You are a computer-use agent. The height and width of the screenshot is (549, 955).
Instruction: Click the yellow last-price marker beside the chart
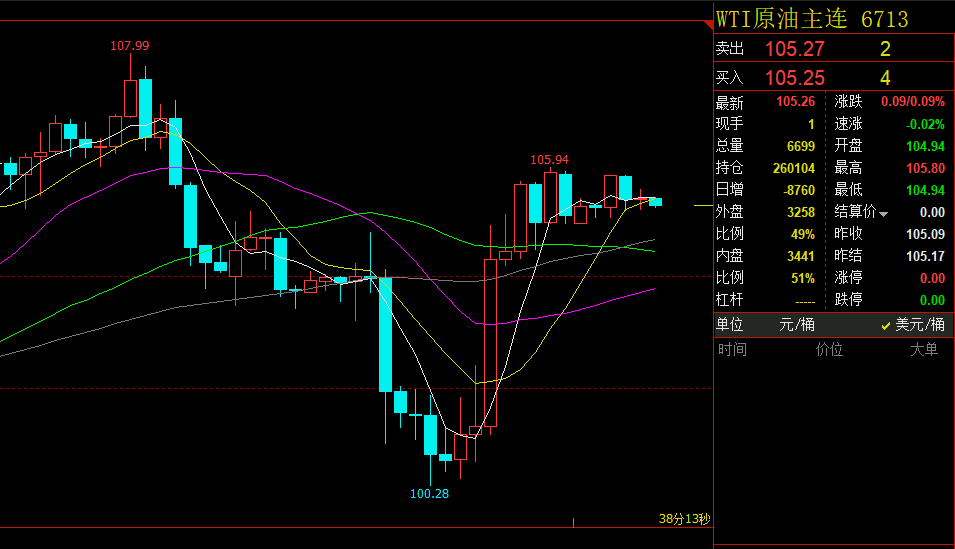point(703,206)
